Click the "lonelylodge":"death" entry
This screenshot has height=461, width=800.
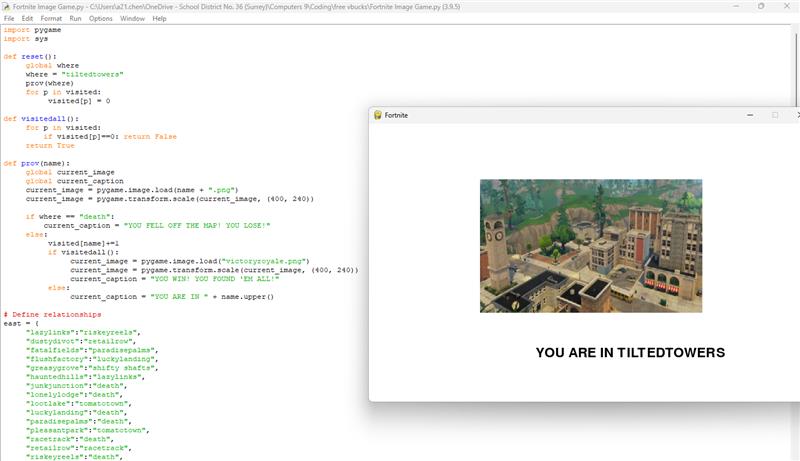[x=74, y=395]
